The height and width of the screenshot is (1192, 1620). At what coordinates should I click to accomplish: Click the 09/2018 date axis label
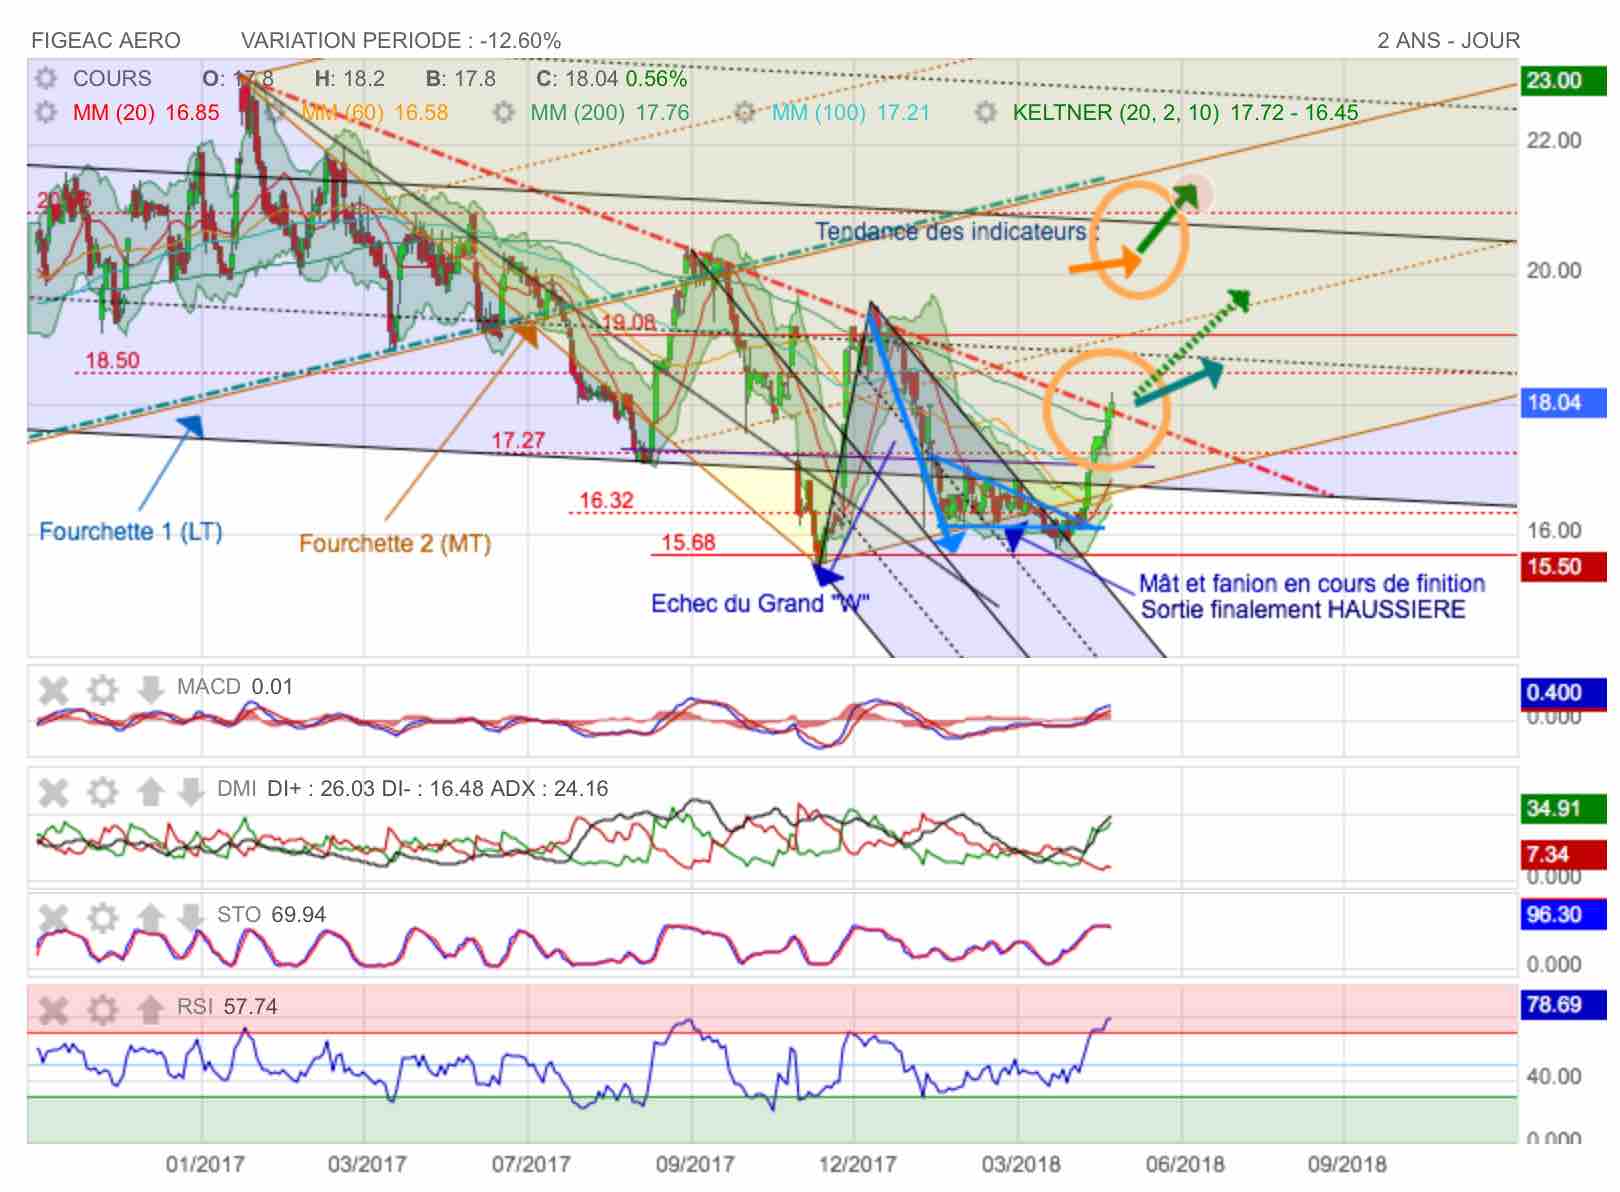pos(1347,1165)
